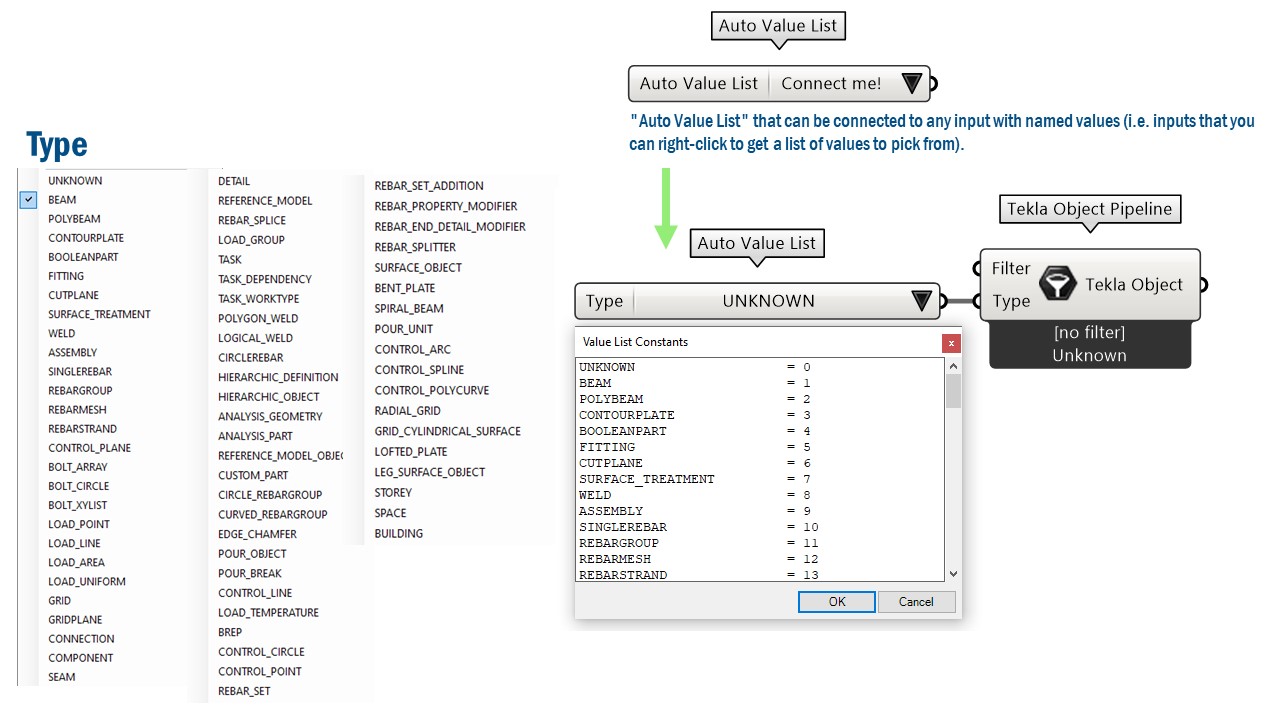Pick STOREY in the Type menu
Screen dimensions: 1280x720
click(x=393, y=492)
